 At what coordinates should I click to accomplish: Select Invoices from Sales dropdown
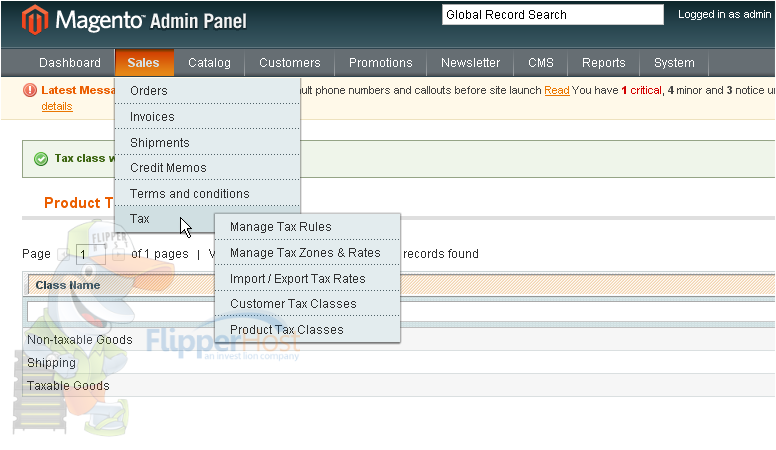pyautogui.click(x=207, y=117)
